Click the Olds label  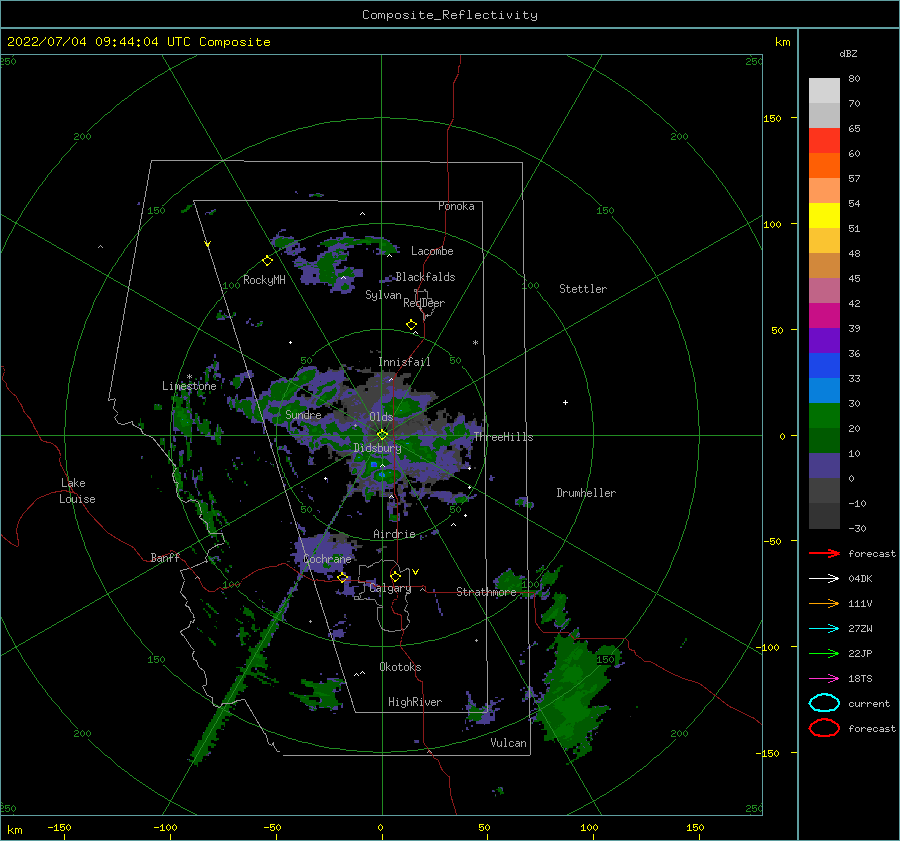coord(381,417)
